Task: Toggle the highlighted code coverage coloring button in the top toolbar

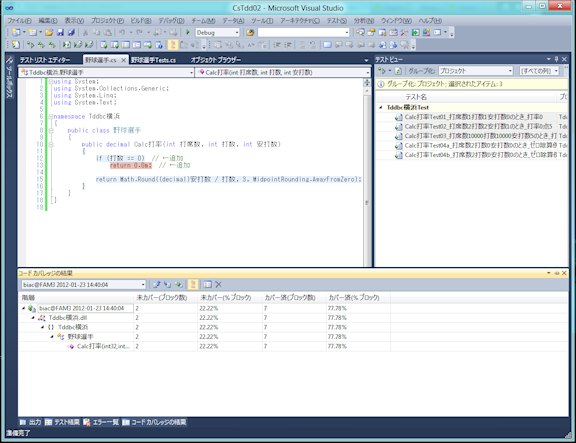Action: point(172,45)
